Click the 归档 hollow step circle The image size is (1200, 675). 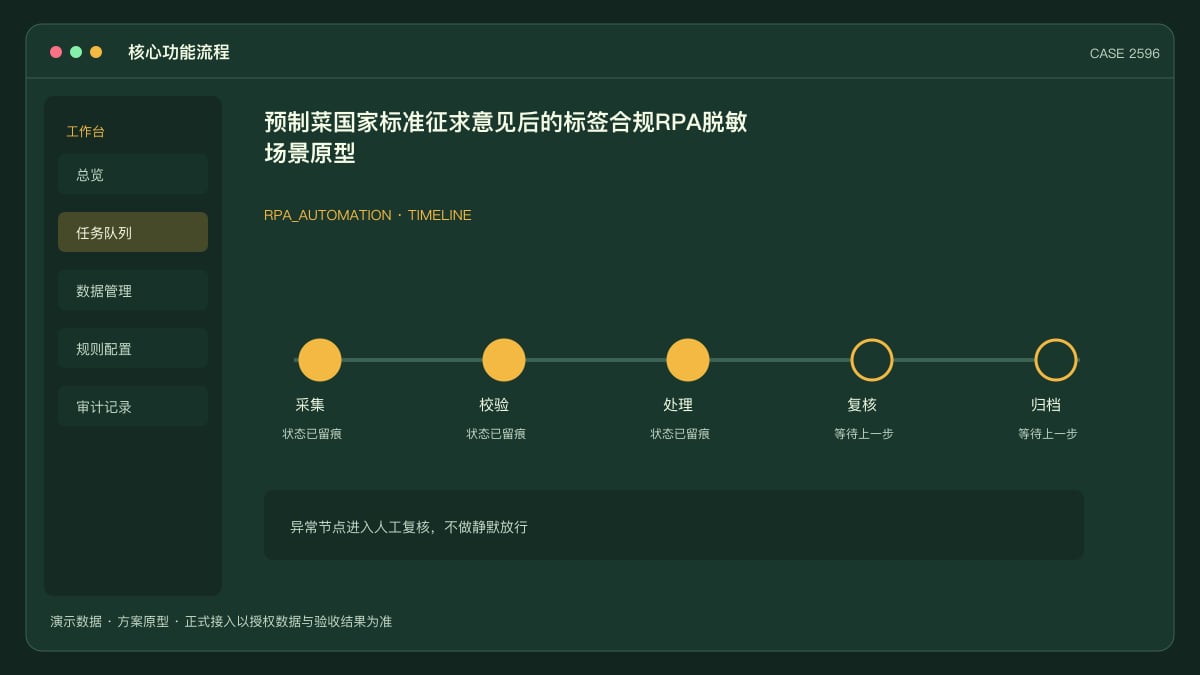[x=1056, y=360]
